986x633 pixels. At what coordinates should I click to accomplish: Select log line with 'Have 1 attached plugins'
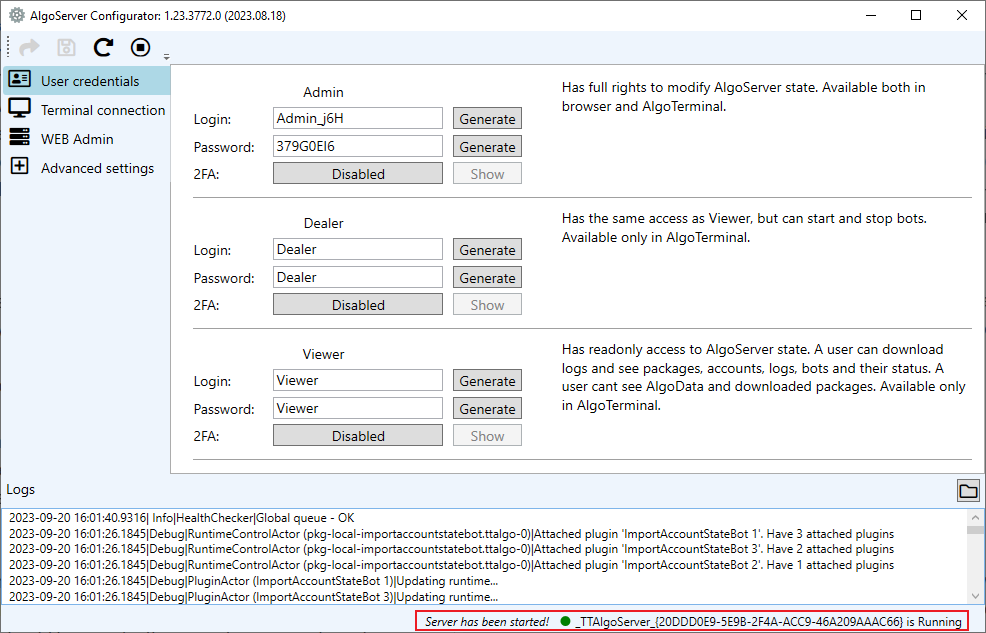click(451, 565)
